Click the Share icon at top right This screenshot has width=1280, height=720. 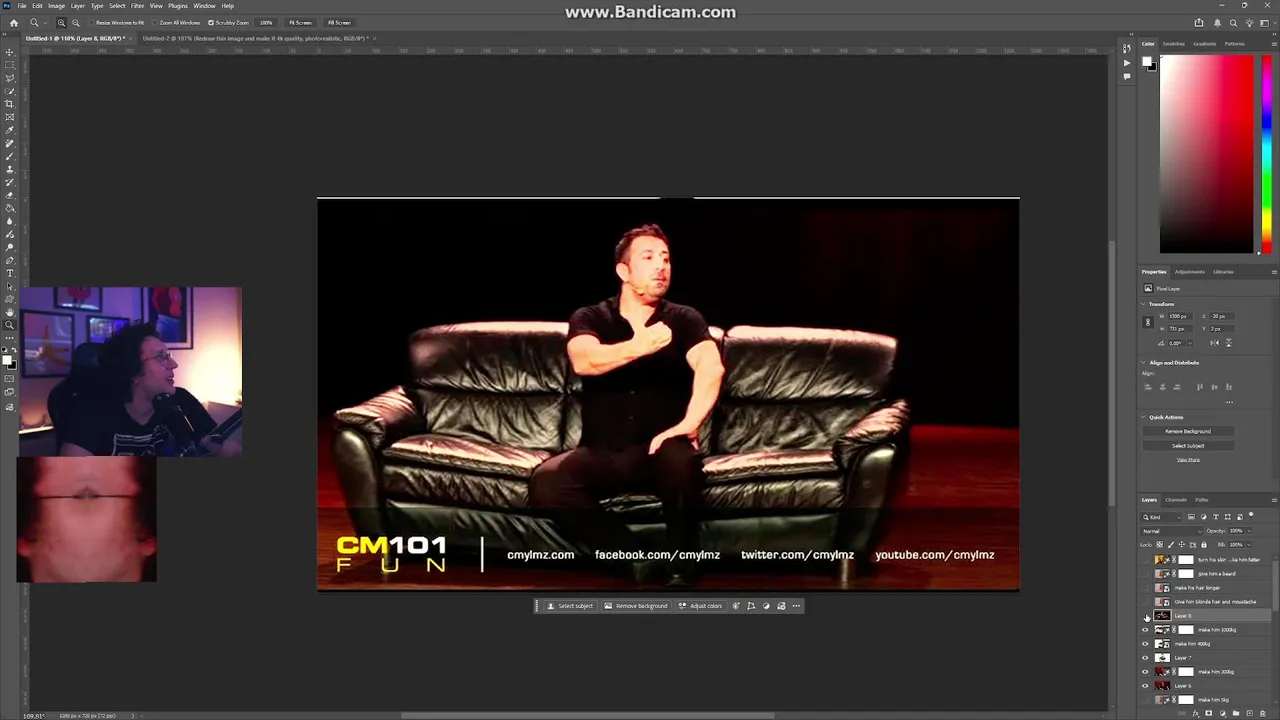click(1199, 22)
